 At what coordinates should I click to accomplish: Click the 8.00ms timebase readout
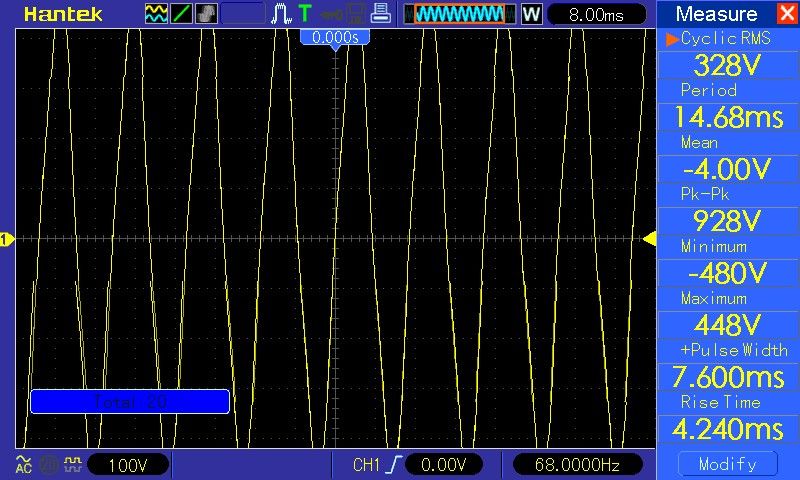596,14
